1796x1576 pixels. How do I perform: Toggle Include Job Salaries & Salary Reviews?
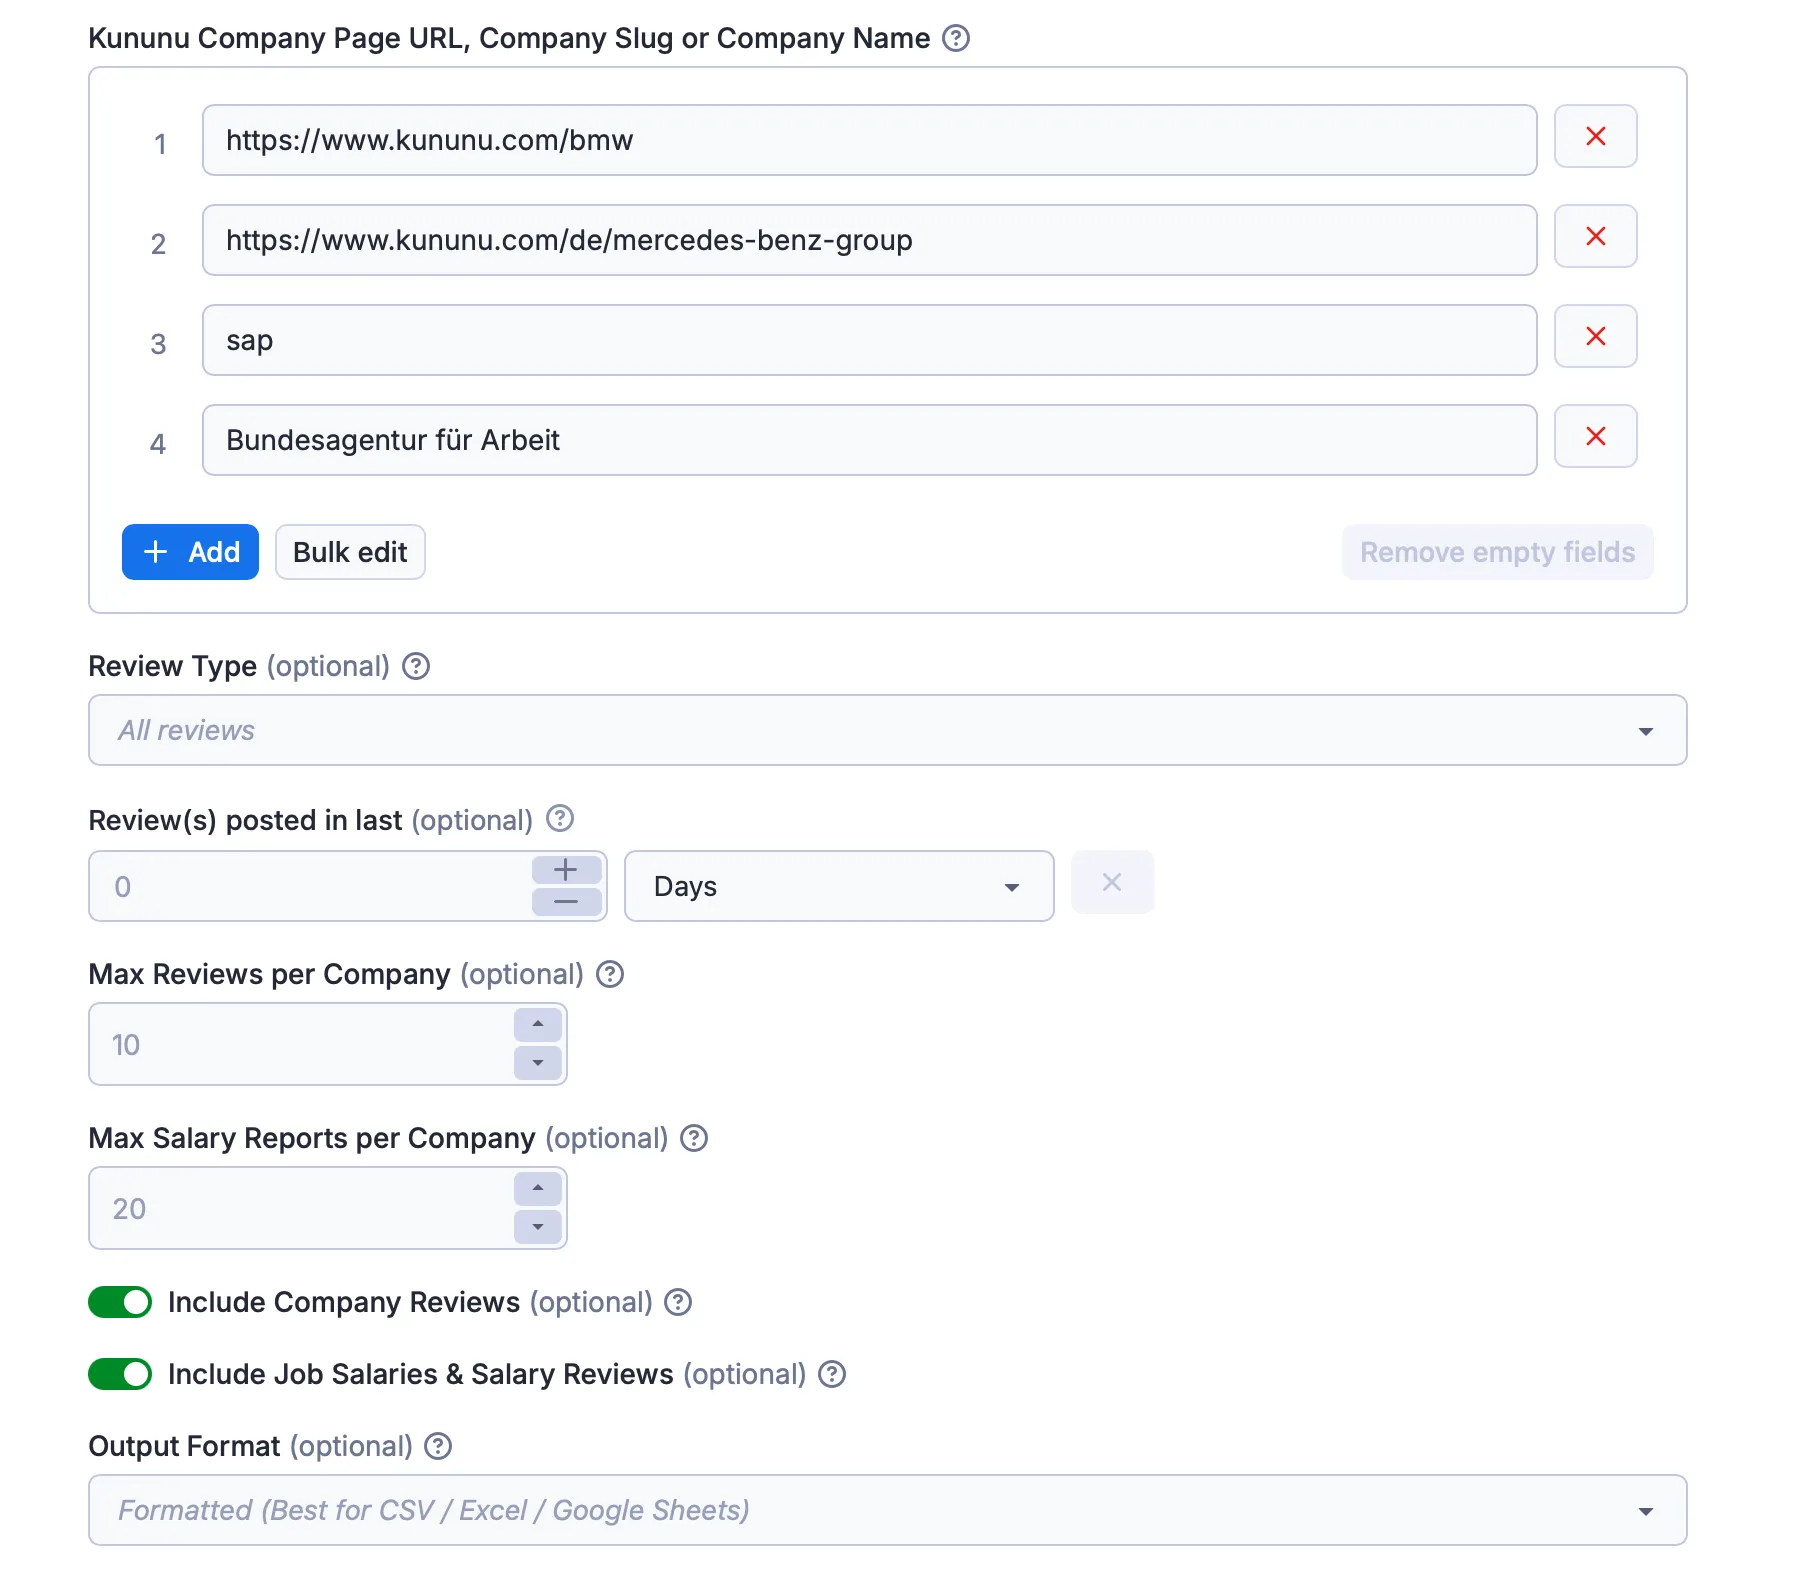[120, 1374]
